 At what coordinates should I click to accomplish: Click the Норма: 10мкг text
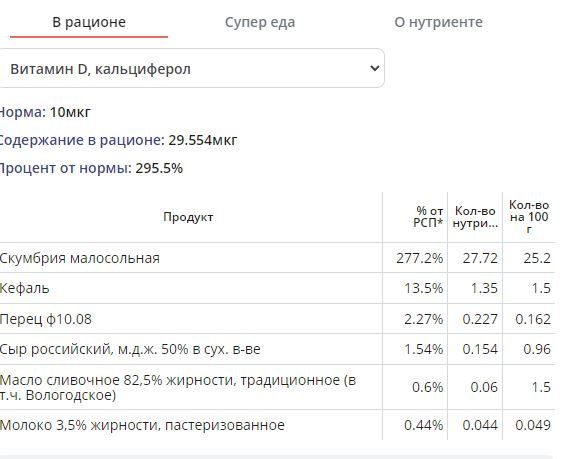[x=45, y=112]
